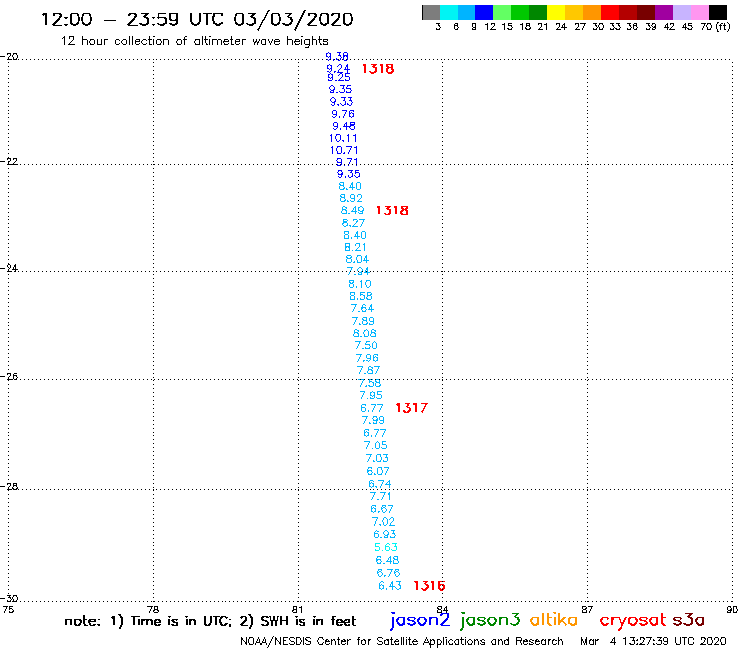Click the altika satellite legend label
Image resolution: width=740 pixels, height=650 pixels.
pos(554,619)
